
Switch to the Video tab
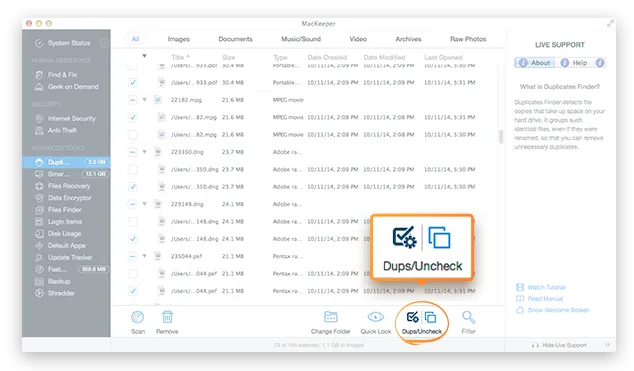[x=358, y=39]
